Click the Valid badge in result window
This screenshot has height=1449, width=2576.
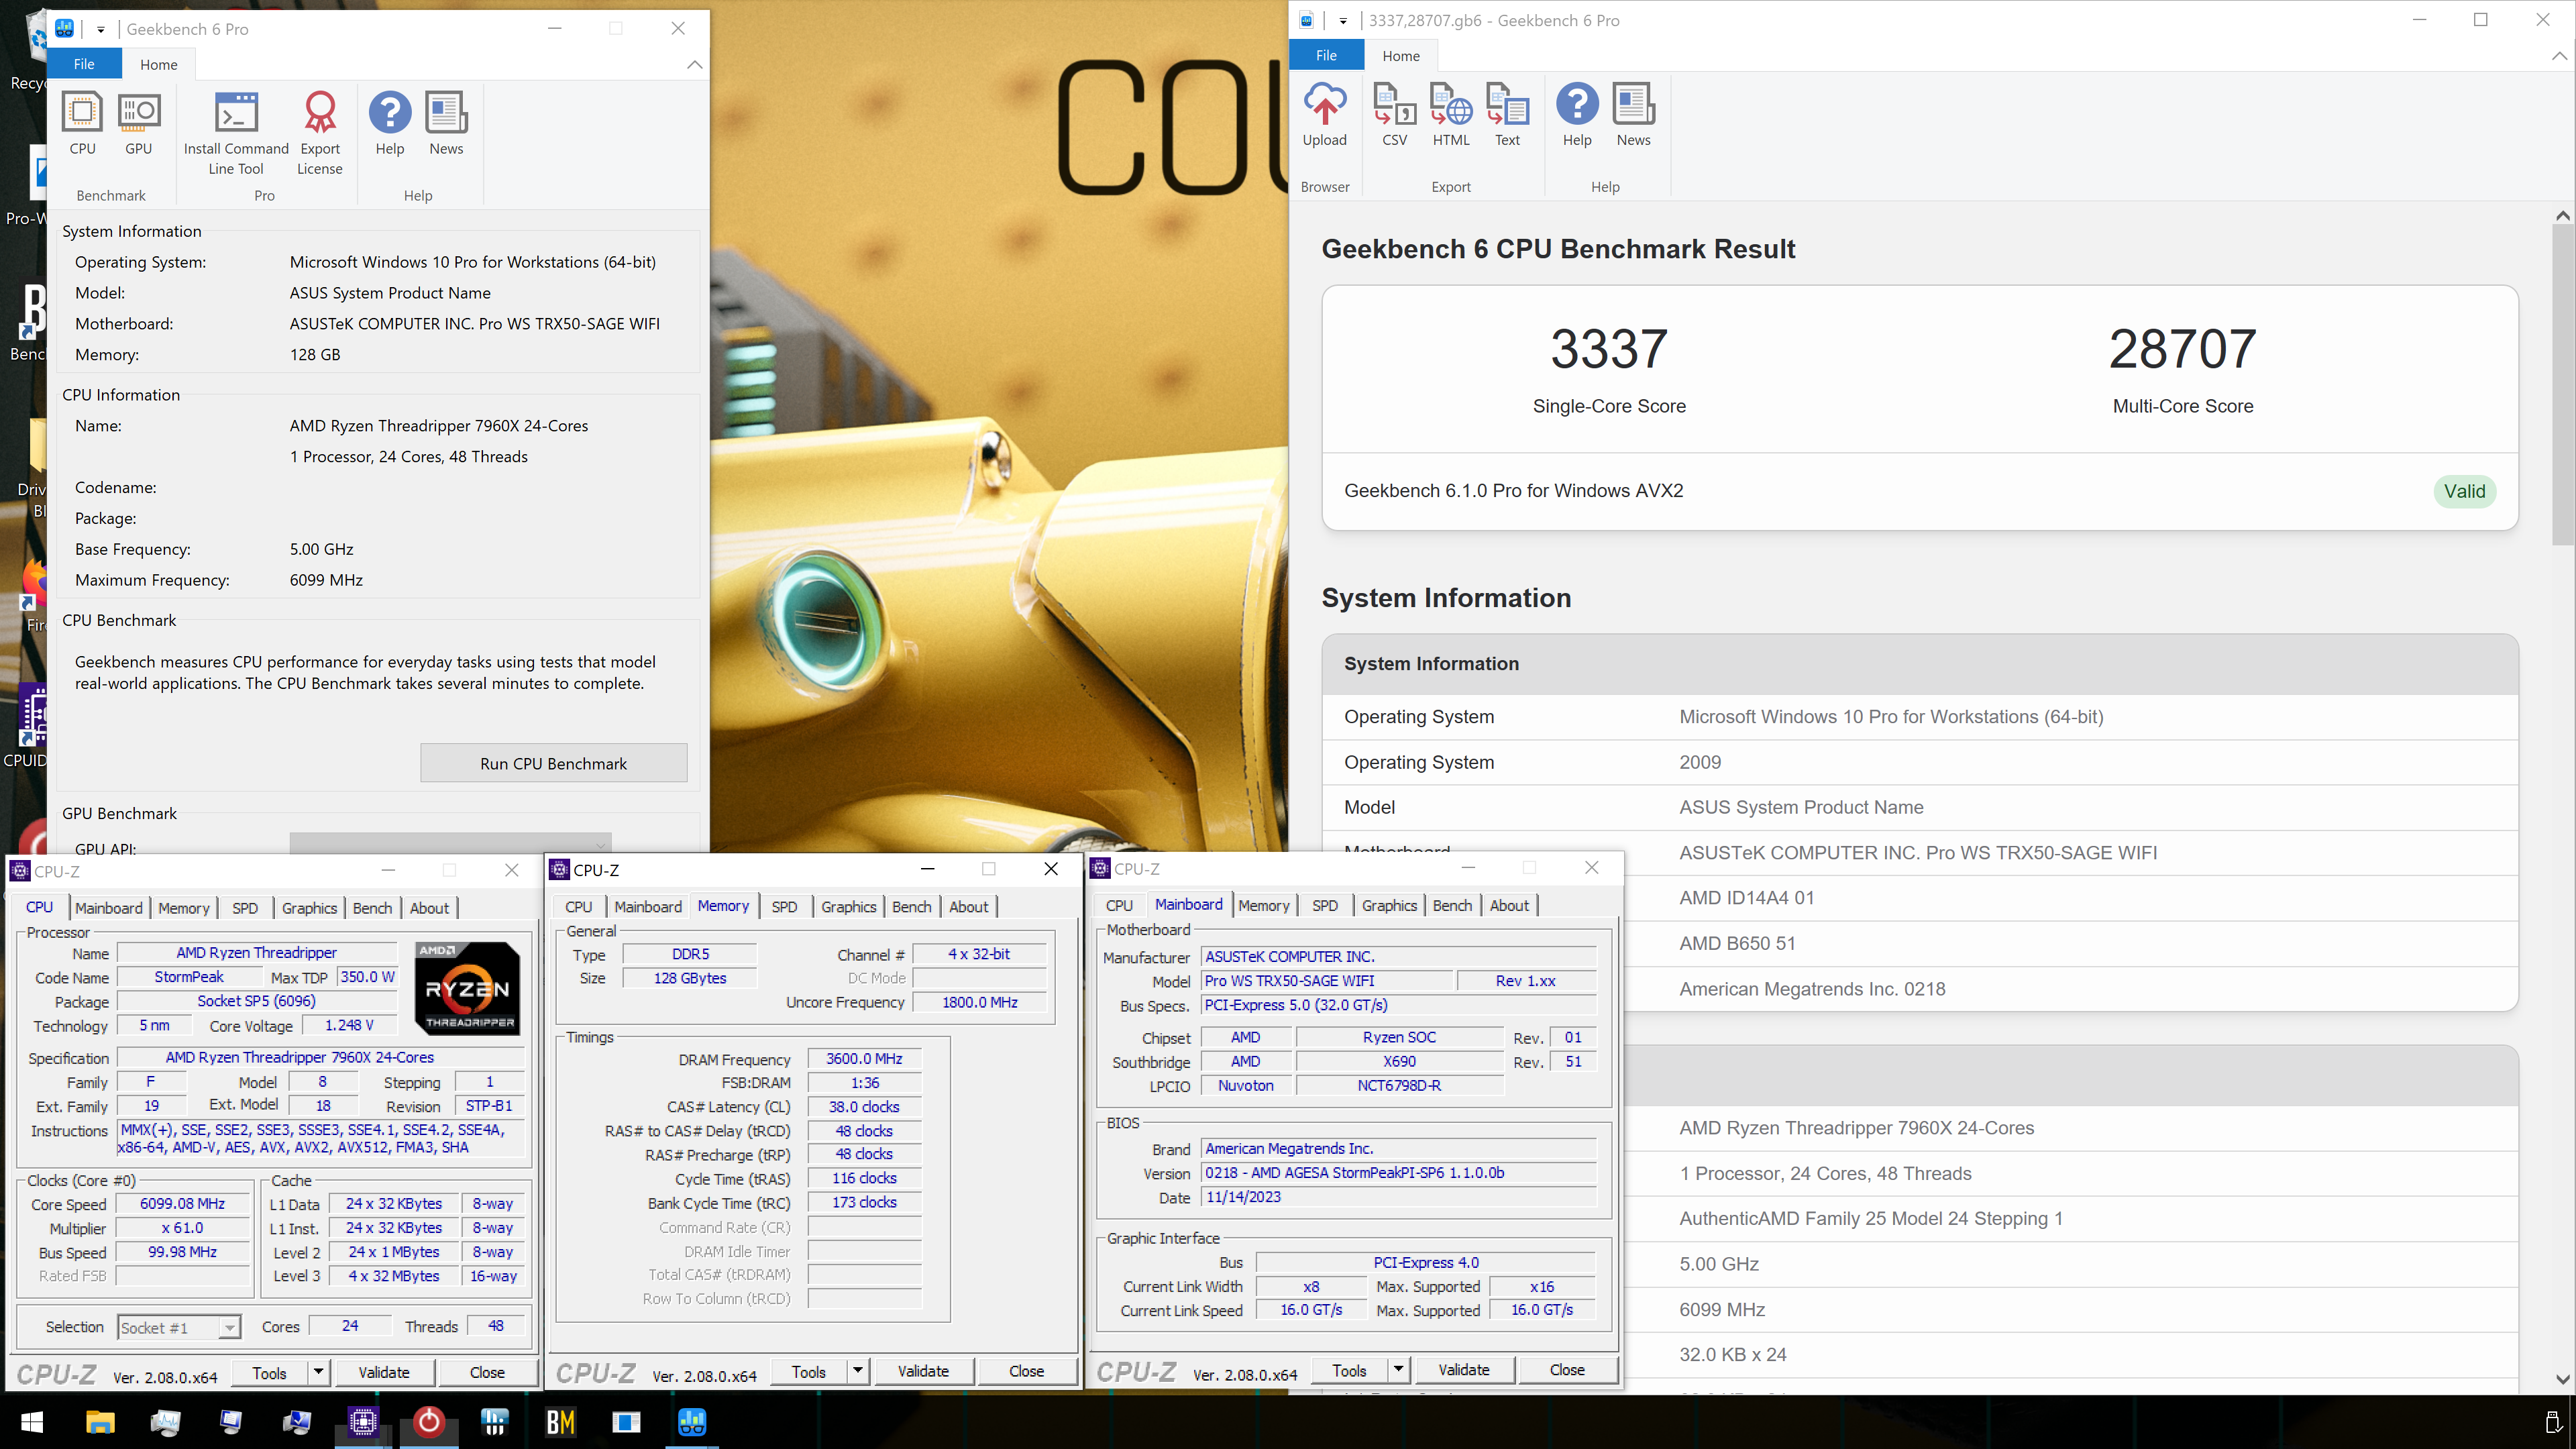(2465, 491)
